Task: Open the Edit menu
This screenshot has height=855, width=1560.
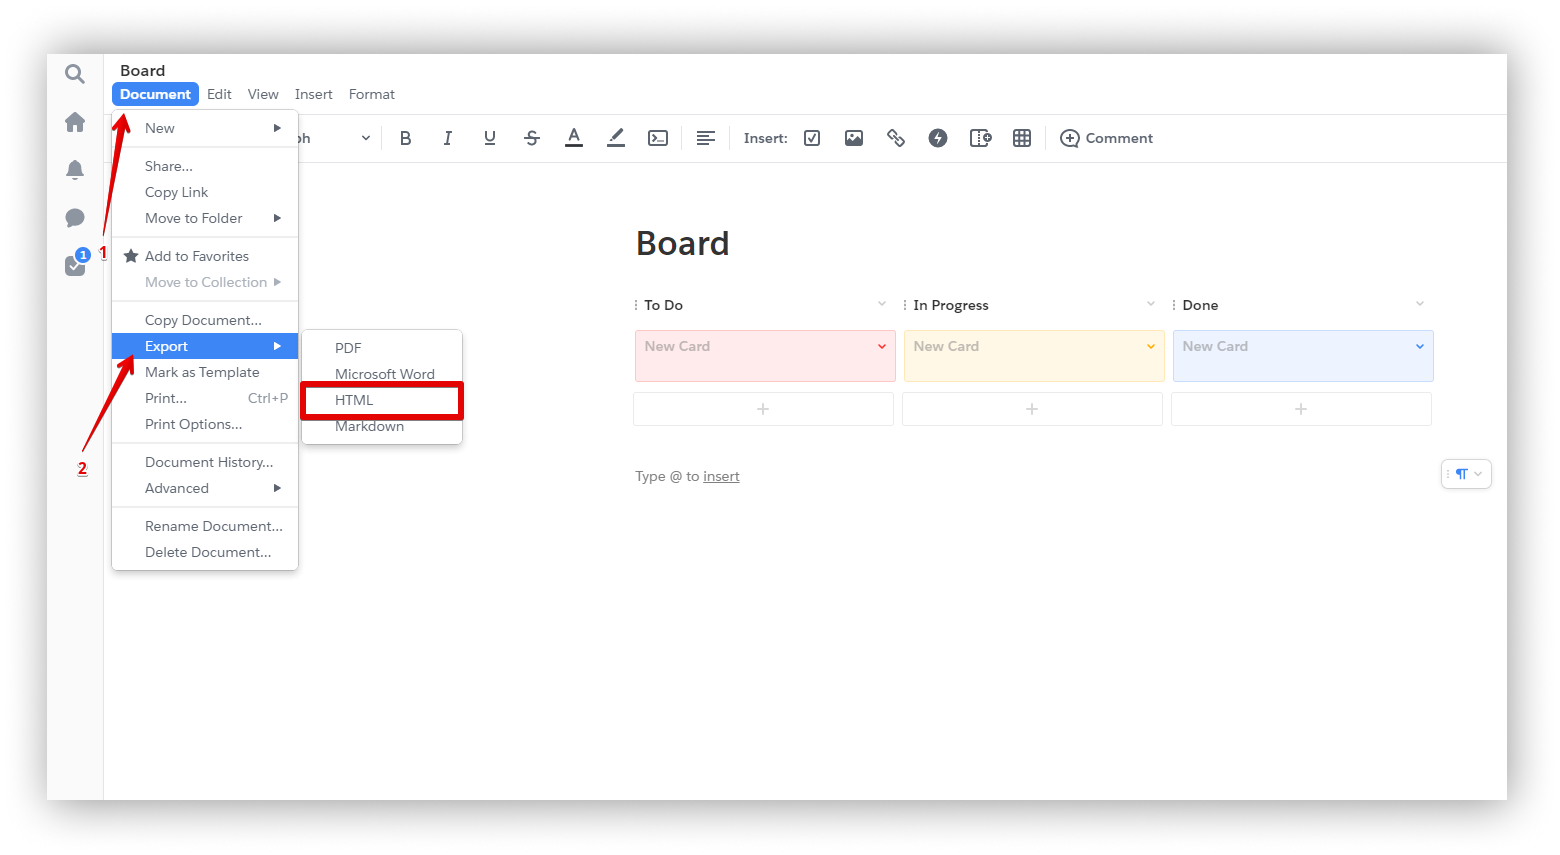Action: coord(219,94)
